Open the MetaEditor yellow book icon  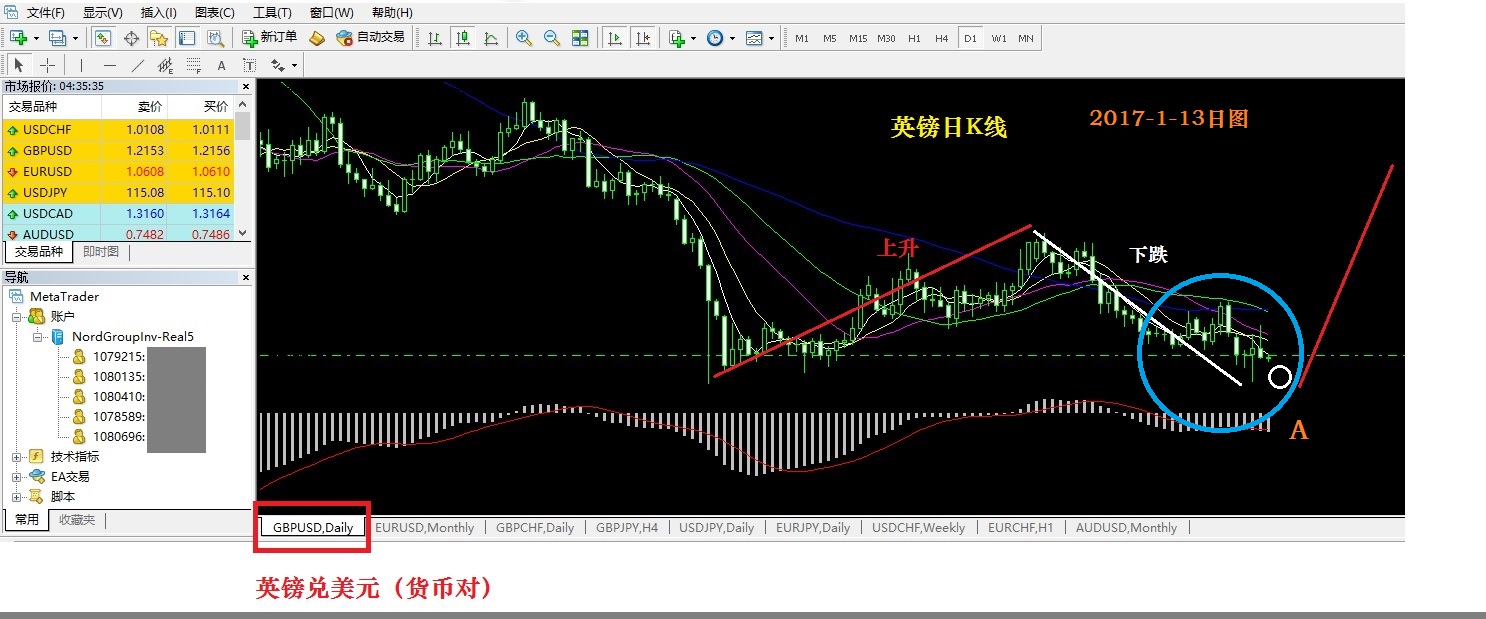point(317,38)
